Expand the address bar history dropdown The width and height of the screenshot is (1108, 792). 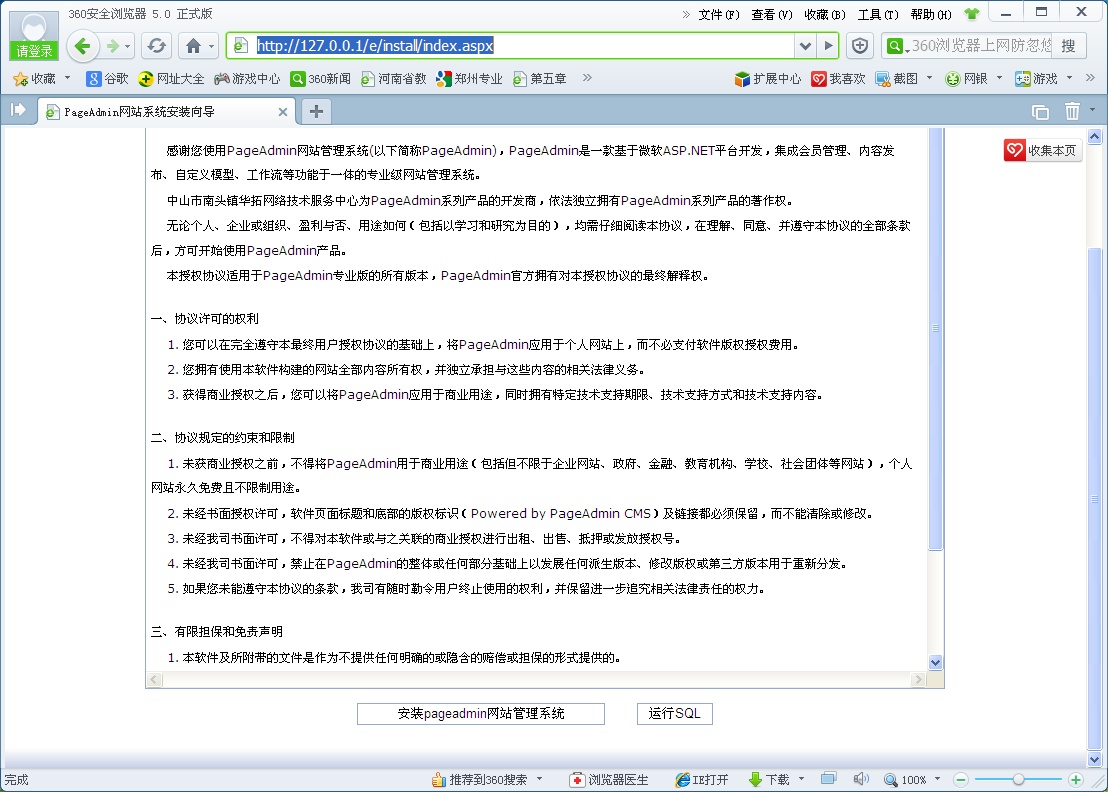[805, 46]
